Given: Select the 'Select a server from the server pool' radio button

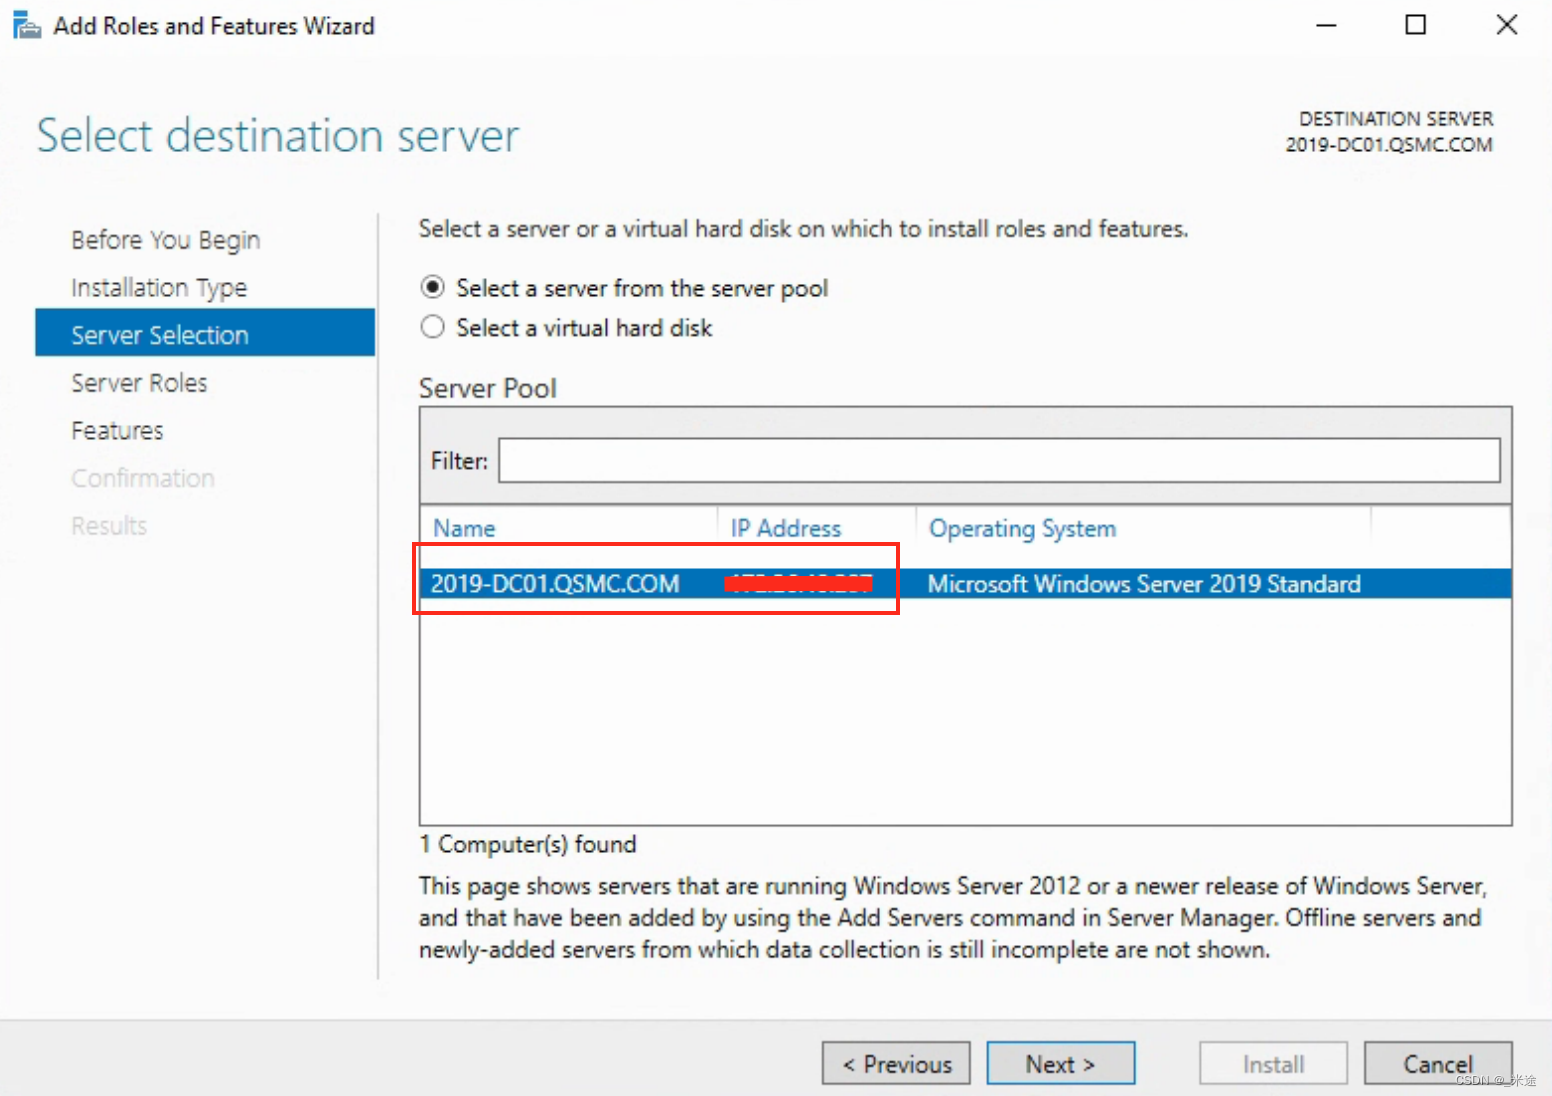Looking at the screenshot, I should point(432,287).
